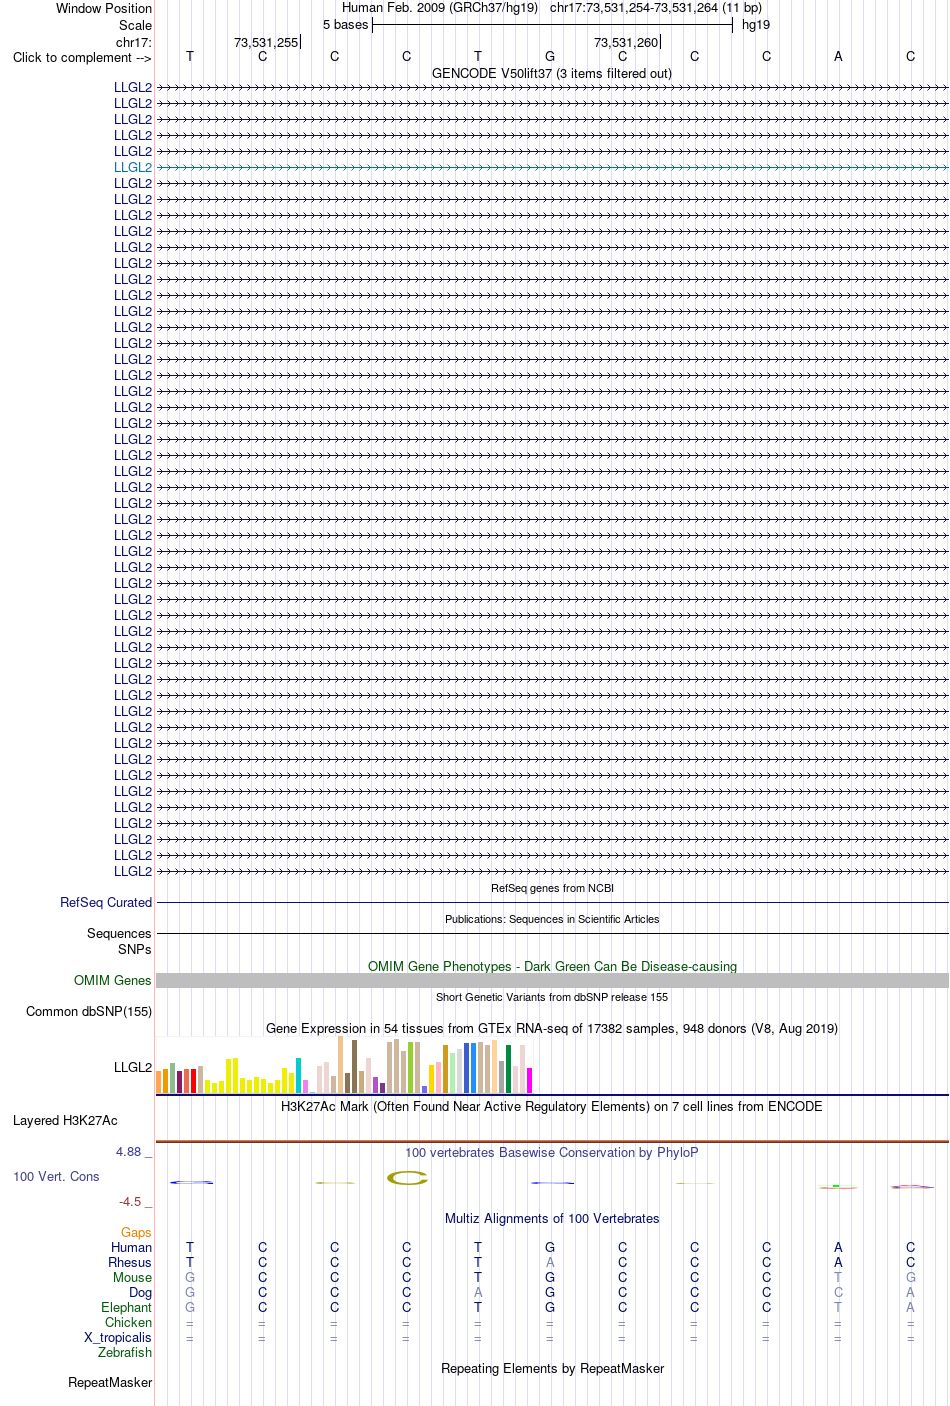Screen dimensions: 950x1406
Task: Open the GTEx 'Gene Expression in 54 tissues' title
Action: click(x=552, y=1028)
